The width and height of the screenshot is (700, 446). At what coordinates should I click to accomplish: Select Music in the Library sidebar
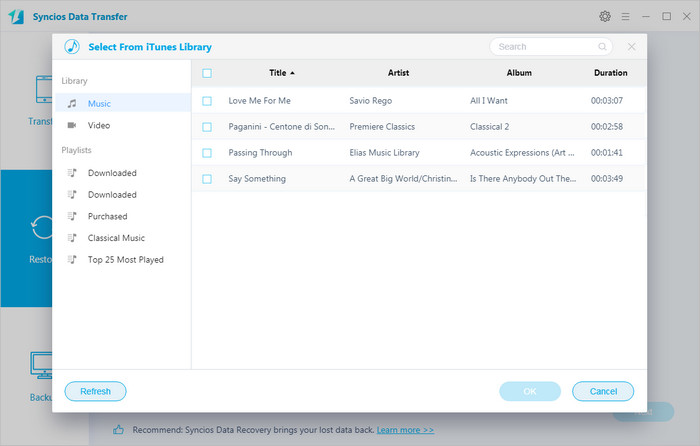pyautogui.click(x=99, y=104)
